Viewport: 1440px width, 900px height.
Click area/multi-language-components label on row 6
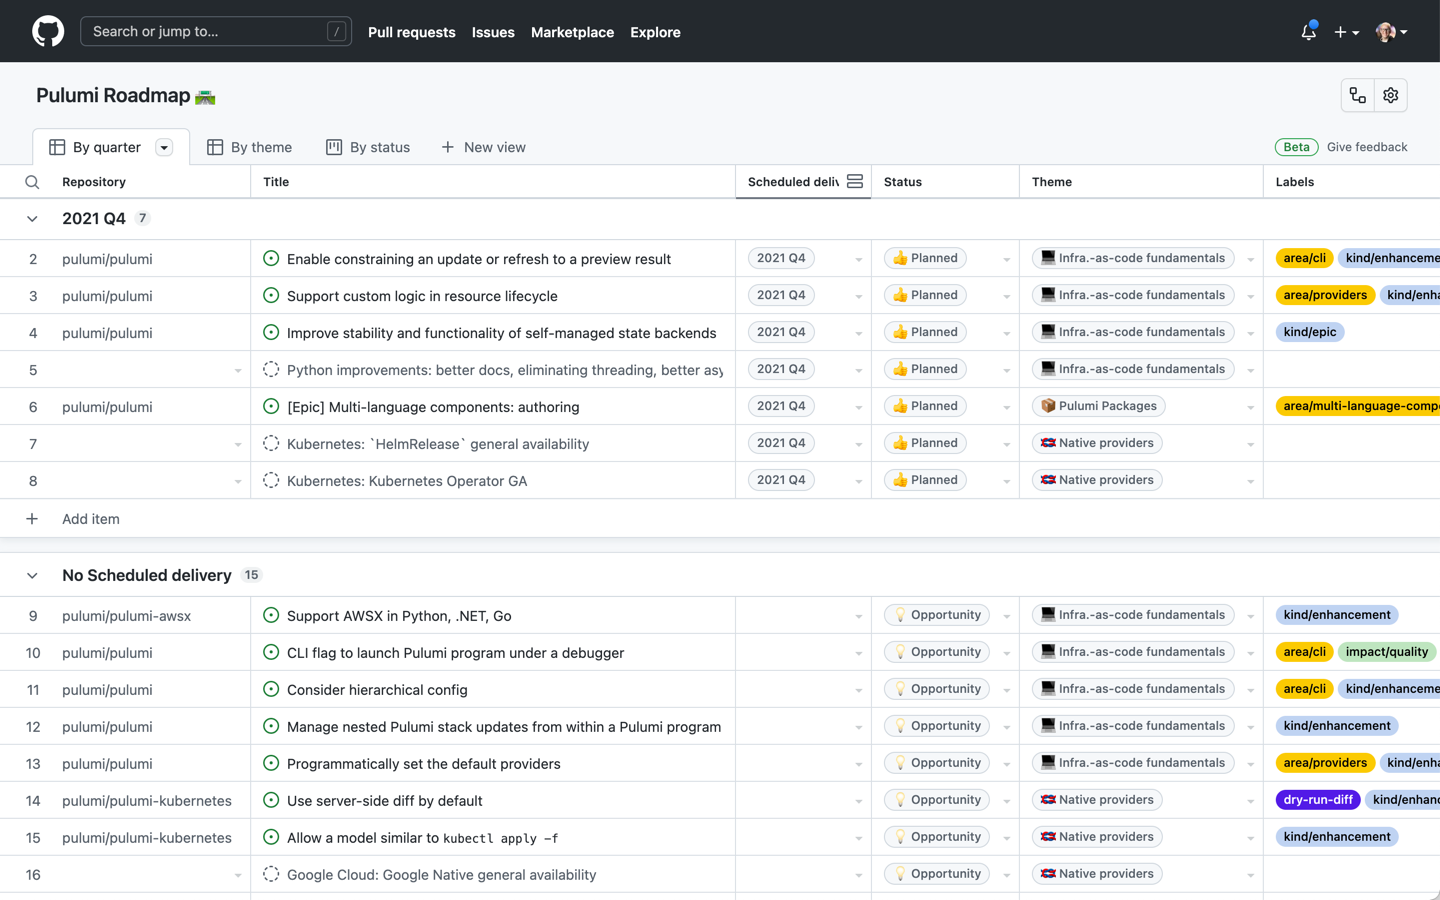(1358, 406)
